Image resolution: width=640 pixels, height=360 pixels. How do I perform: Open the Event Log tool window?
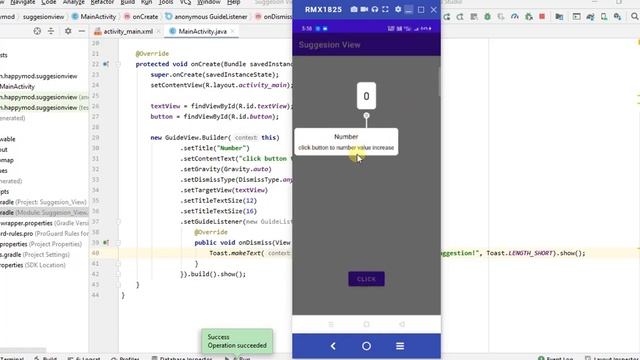point(556,358)
